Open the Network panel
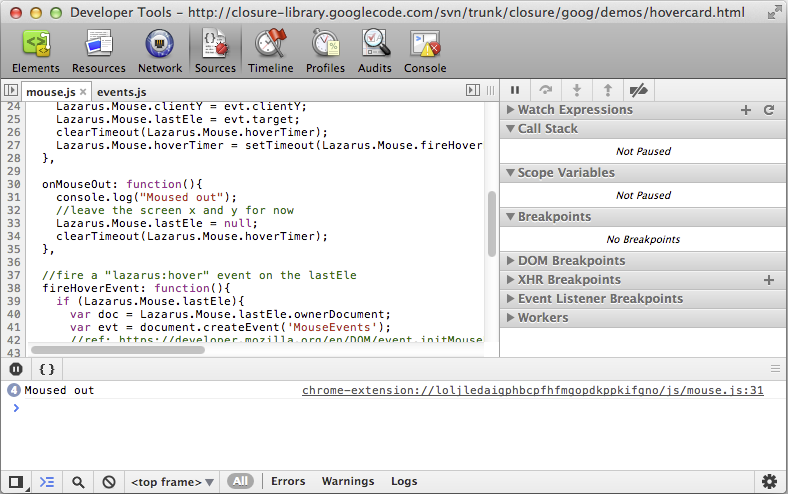Image resolution: width=788 pixels, height=494 pixels. pyautogui.click(x=160, y=50)
